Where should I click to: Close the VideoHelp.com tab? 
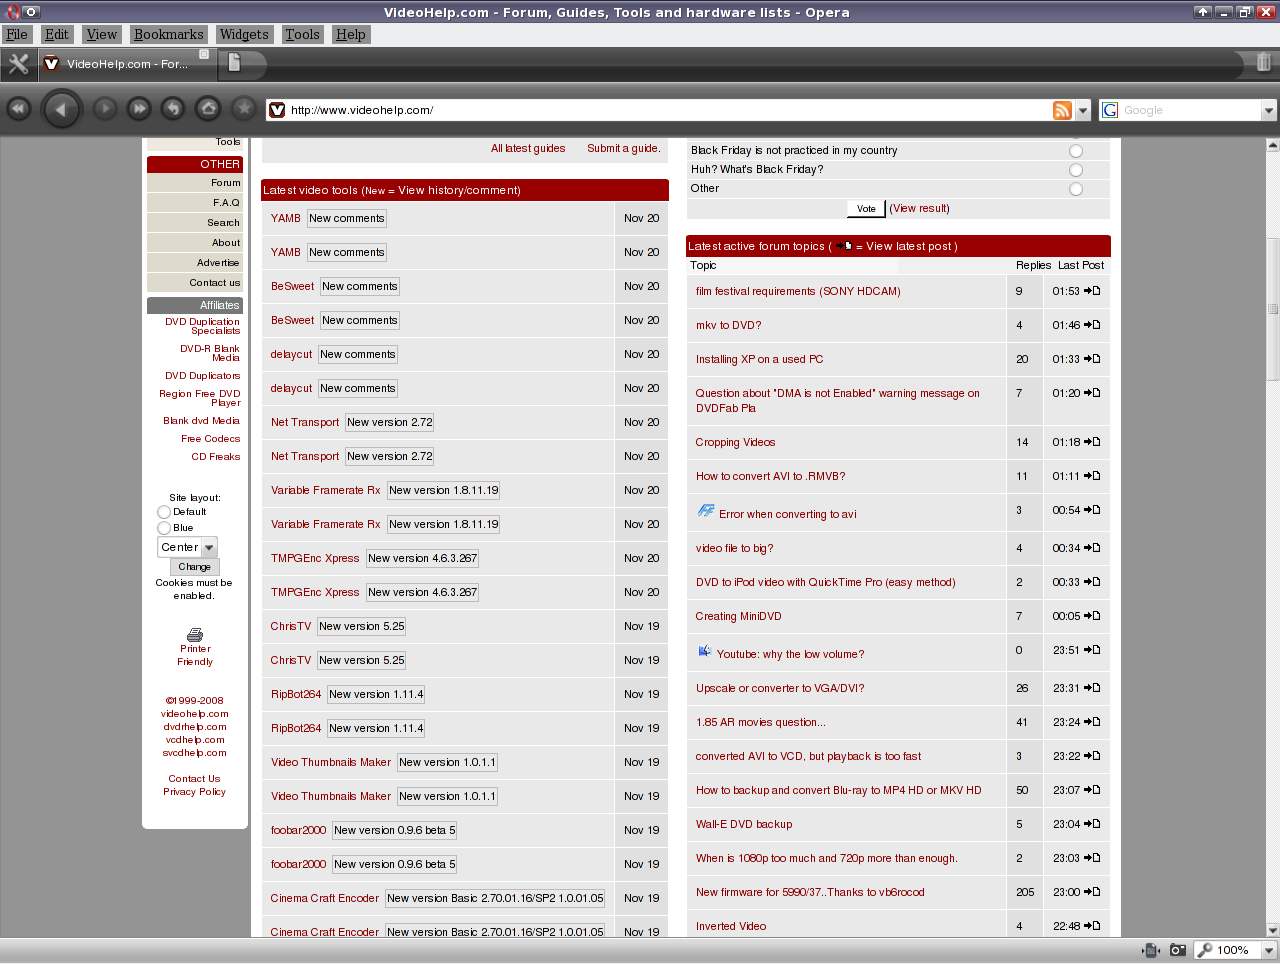204,55
